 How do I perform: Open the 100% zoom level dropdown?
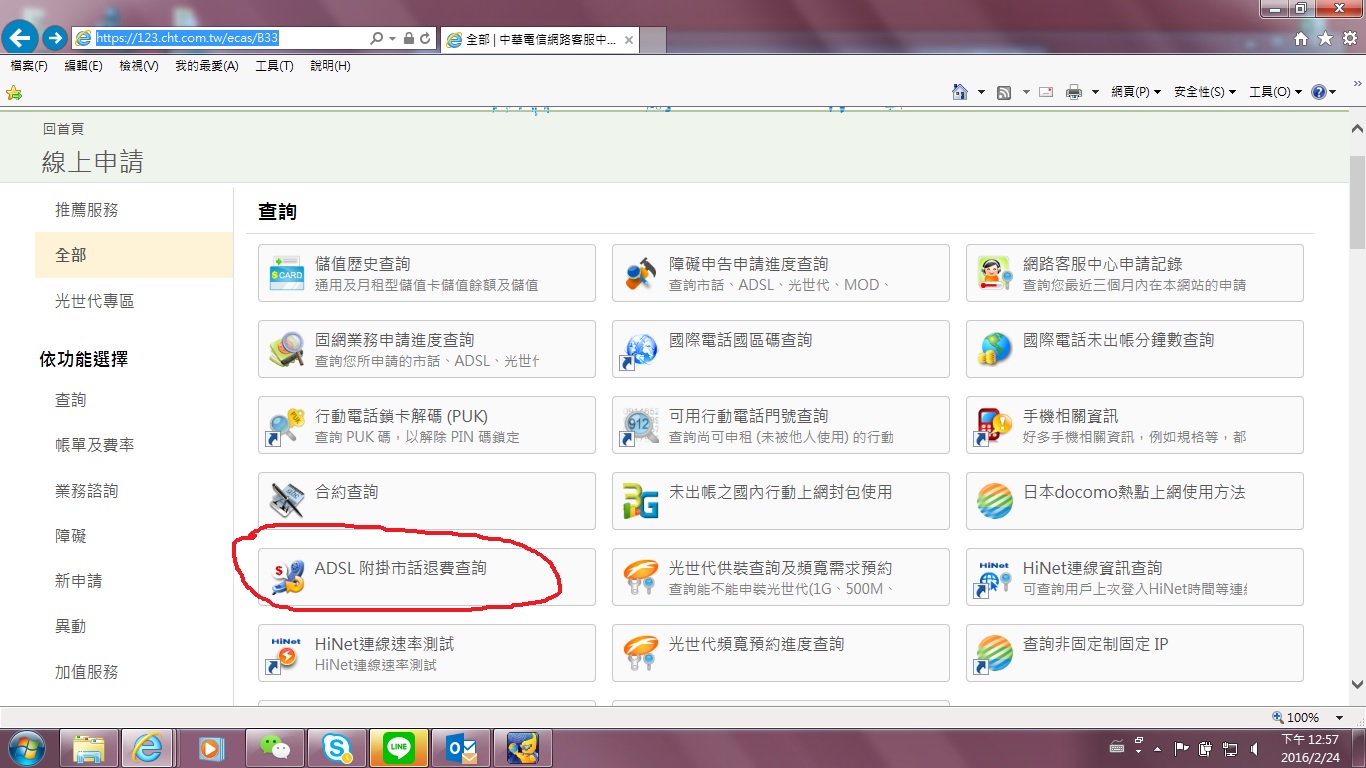click(1340, 717)
